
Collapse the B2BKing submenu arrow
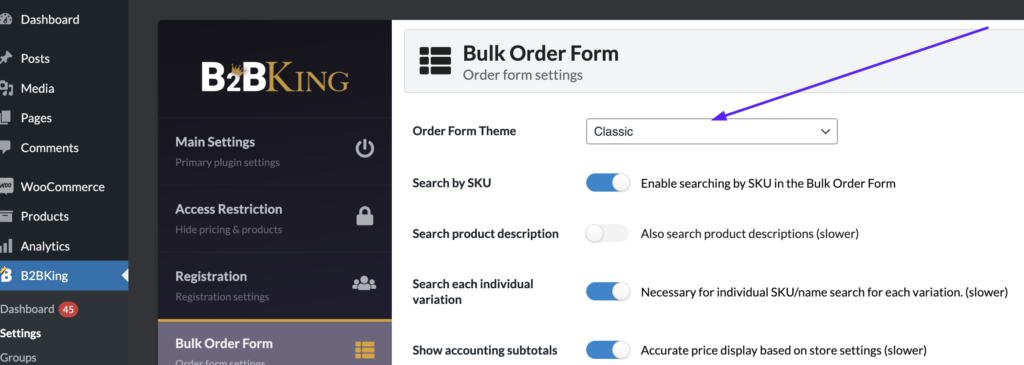point(125,276)
